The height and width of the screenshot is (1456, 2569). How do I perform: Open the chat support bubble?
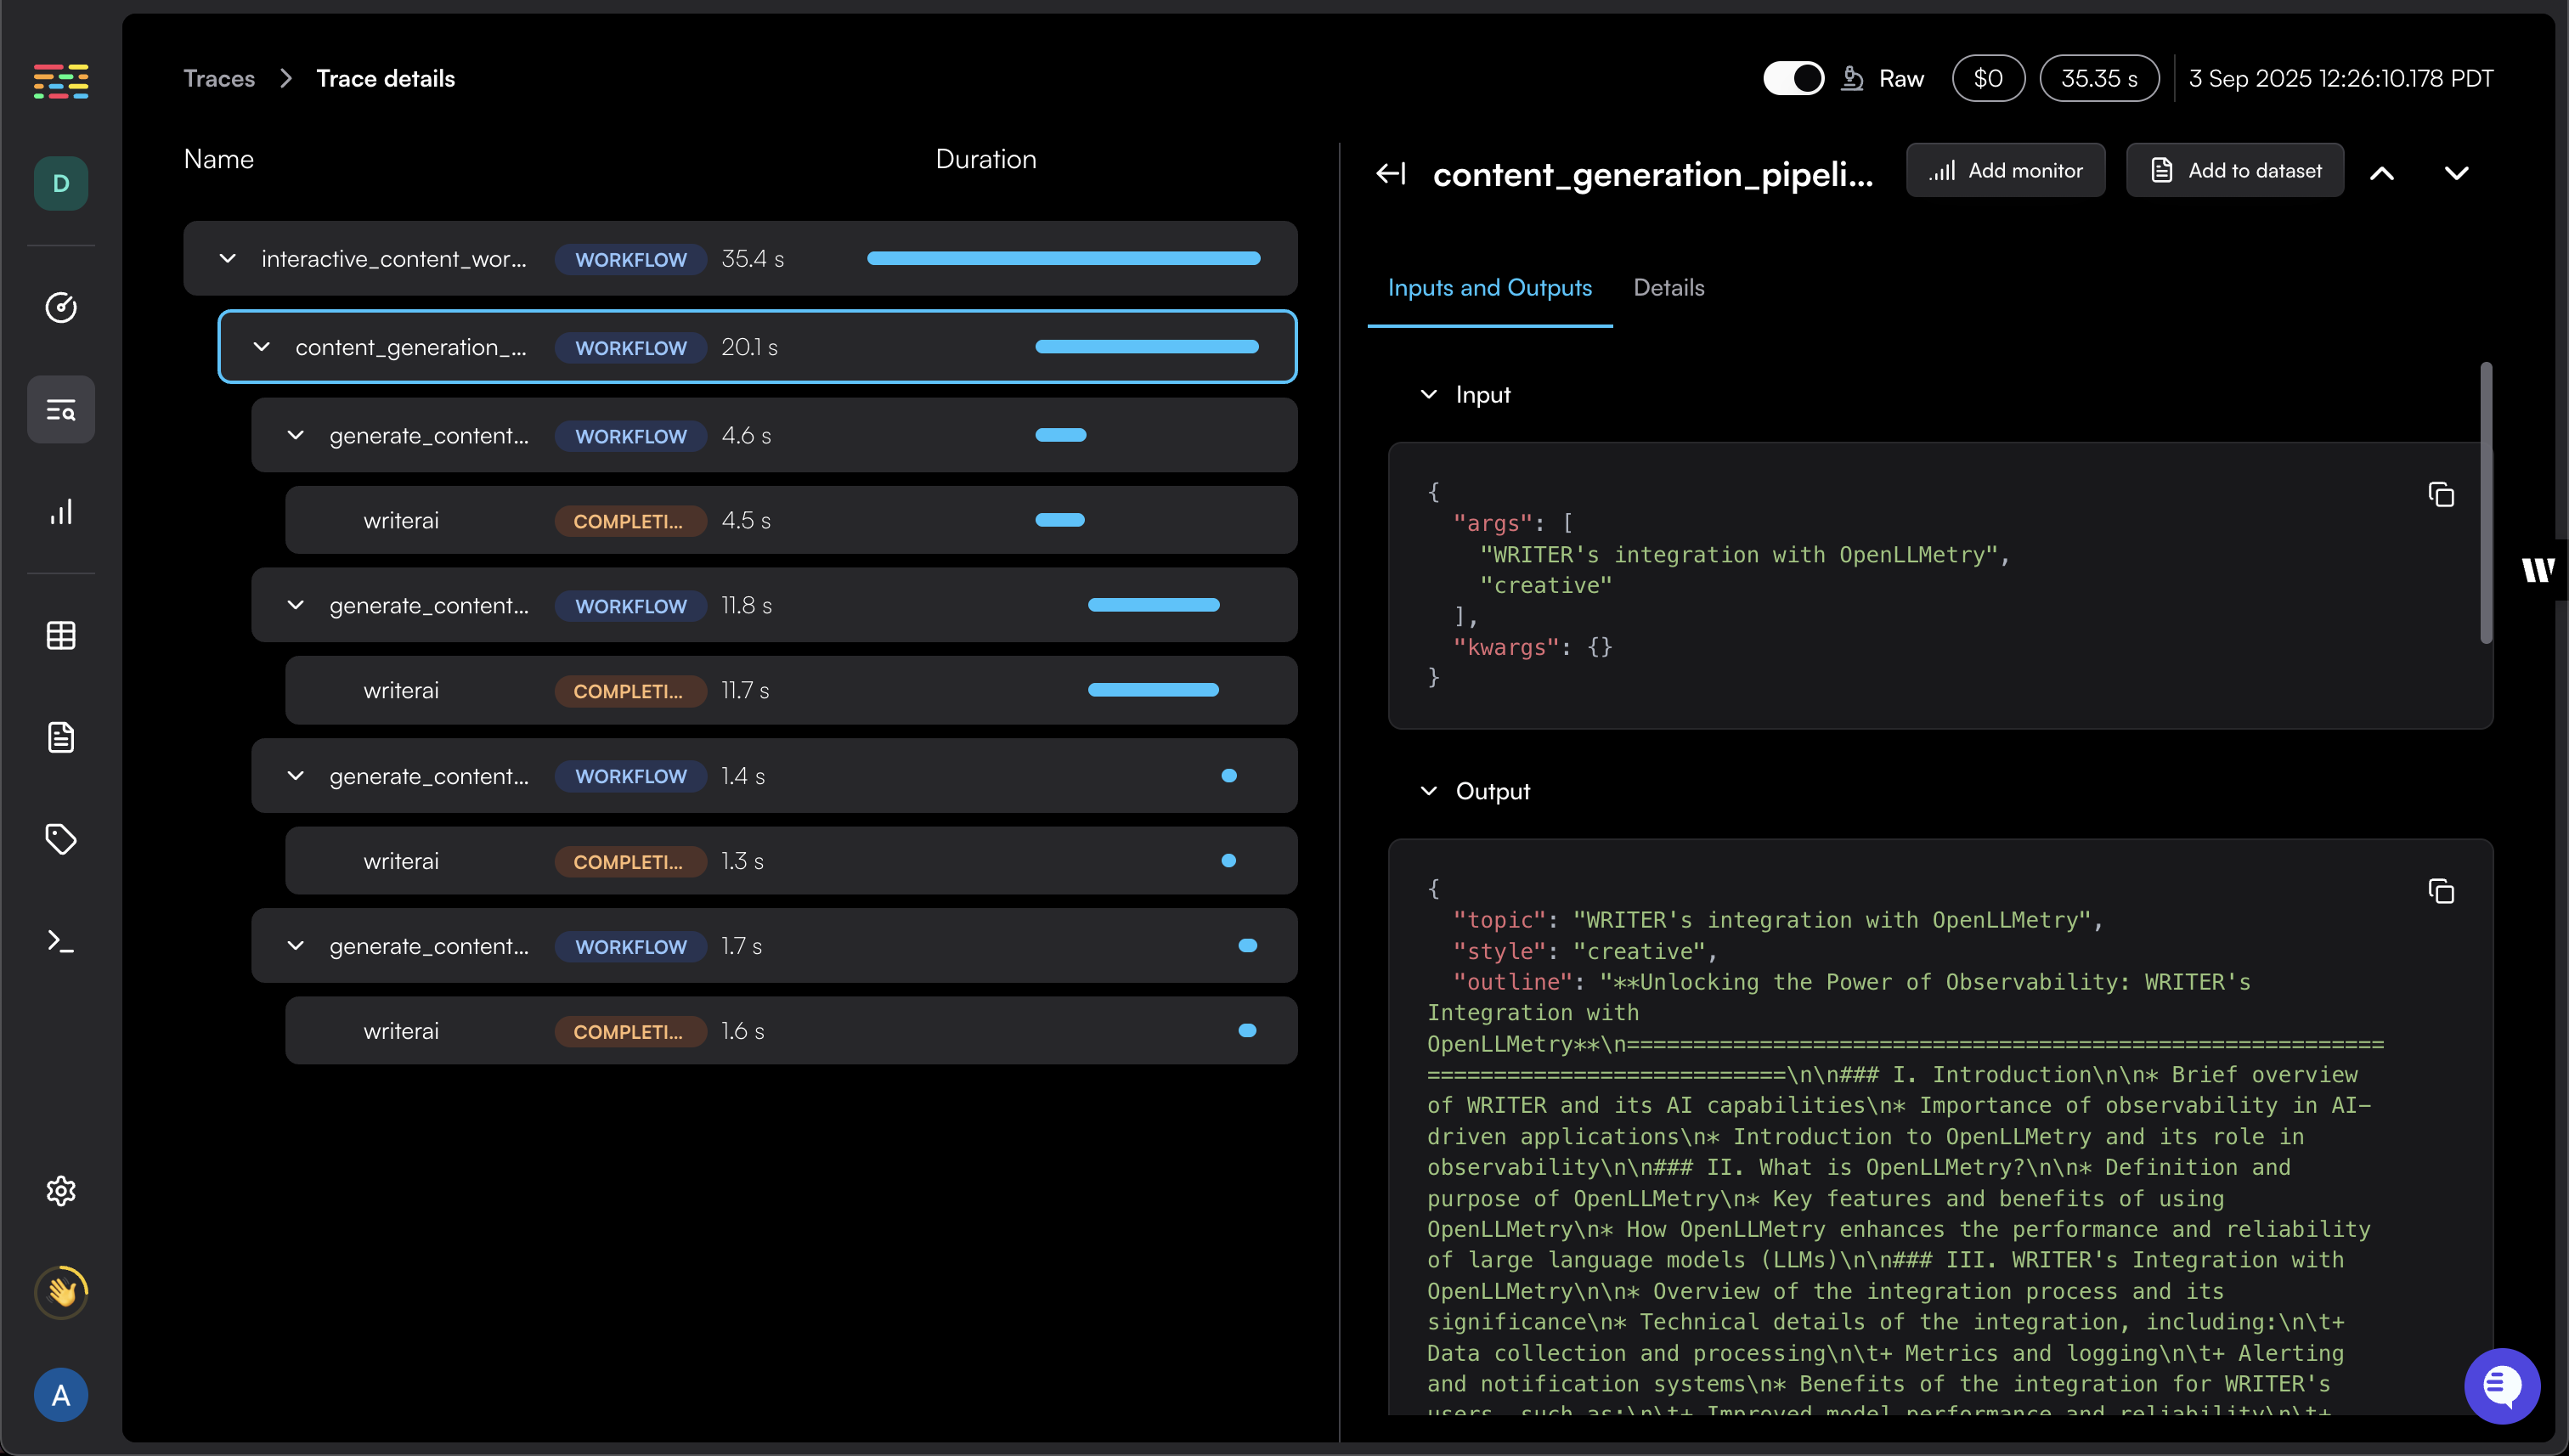click(2501, 1386)
